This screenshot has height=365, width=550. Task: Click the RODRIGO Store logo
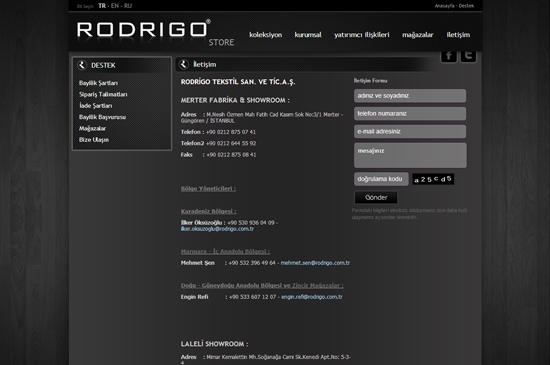155,33
